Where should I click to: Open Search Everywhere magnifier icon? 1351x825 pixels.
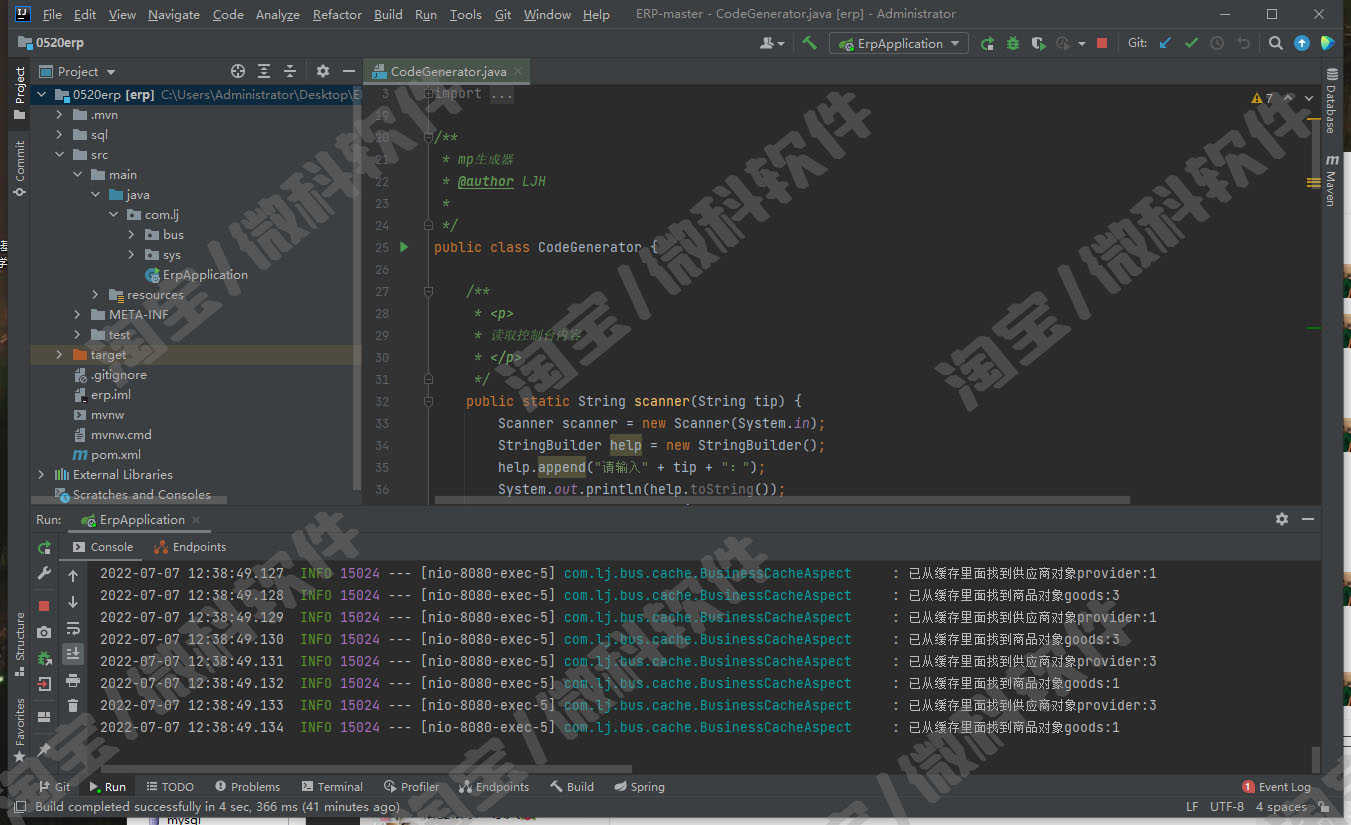(x=1276, y=43)
